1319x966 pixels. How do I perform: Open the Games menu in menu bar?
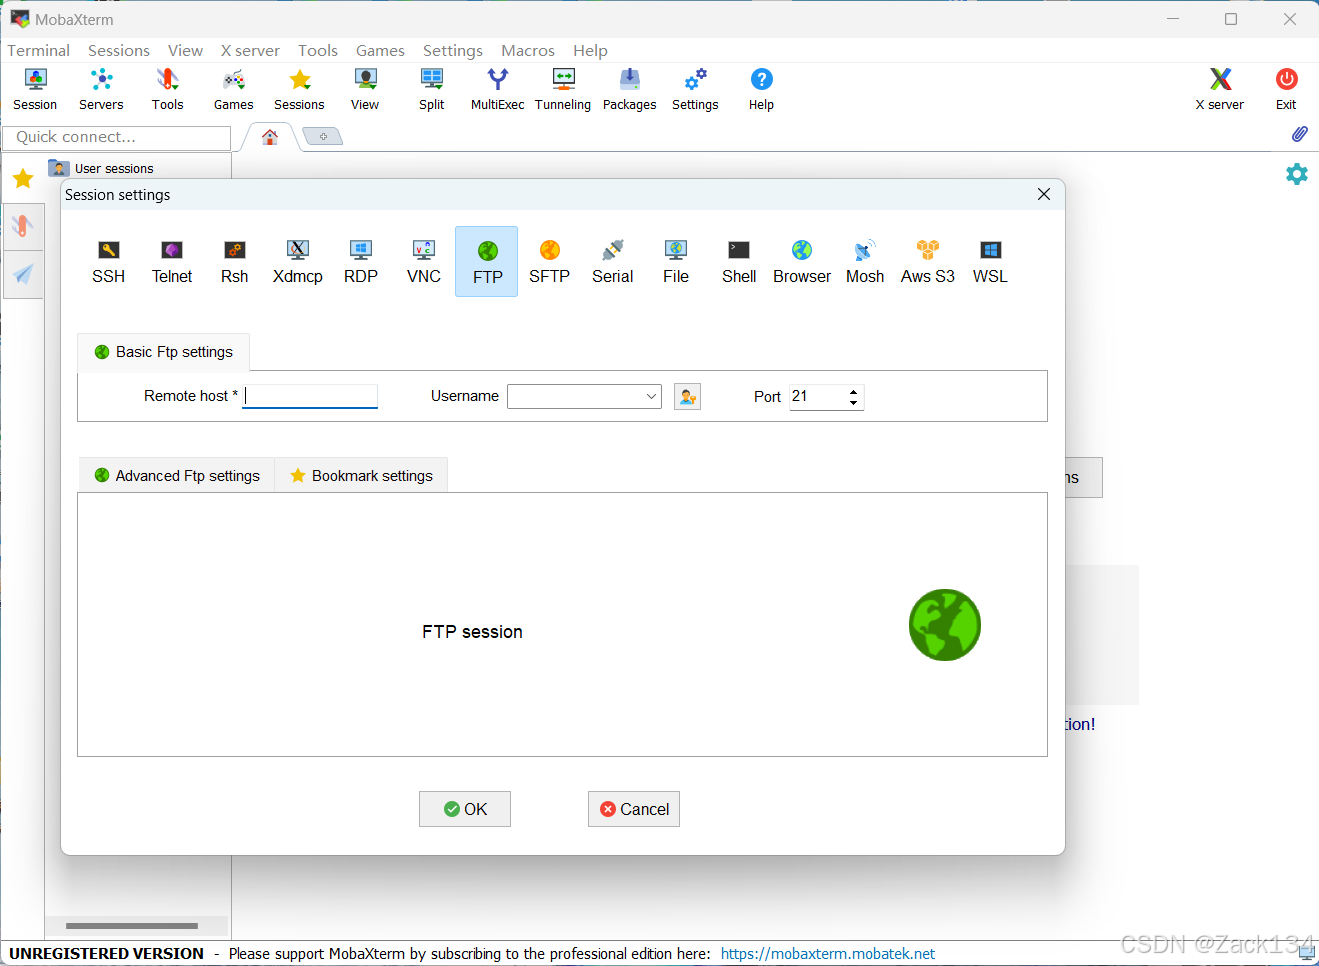[x=380, y=50]
